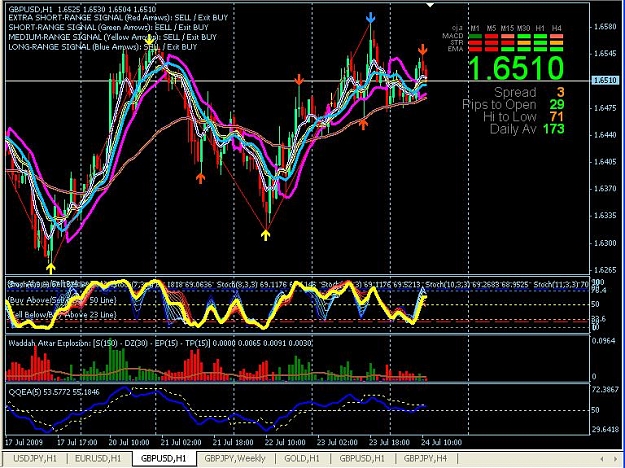625x468 pixels.
Task: Click the MACD row label in signal matrix
Action: click(x=452, y=36)
